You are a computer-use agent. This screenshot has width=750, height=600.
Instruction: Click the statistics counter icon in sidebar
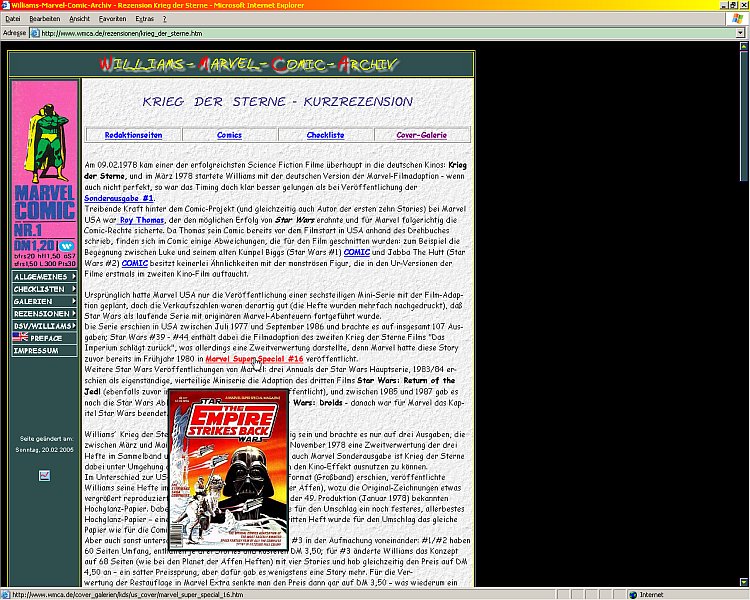[x=44, y=476]
